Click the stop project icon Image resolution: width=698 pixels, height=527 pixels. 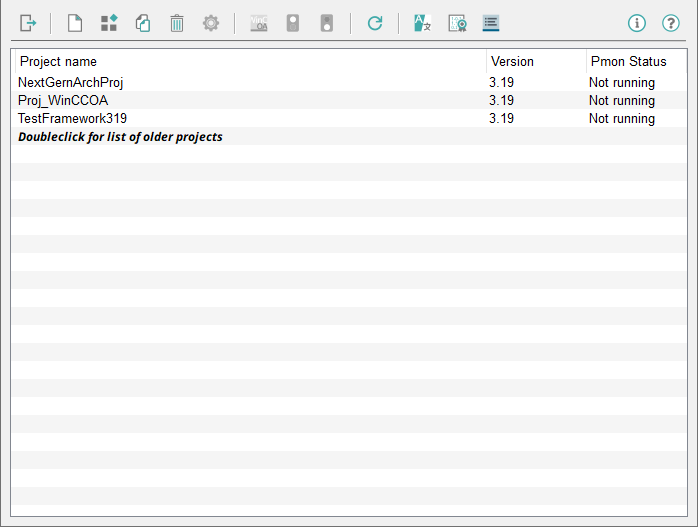(327, 23)
